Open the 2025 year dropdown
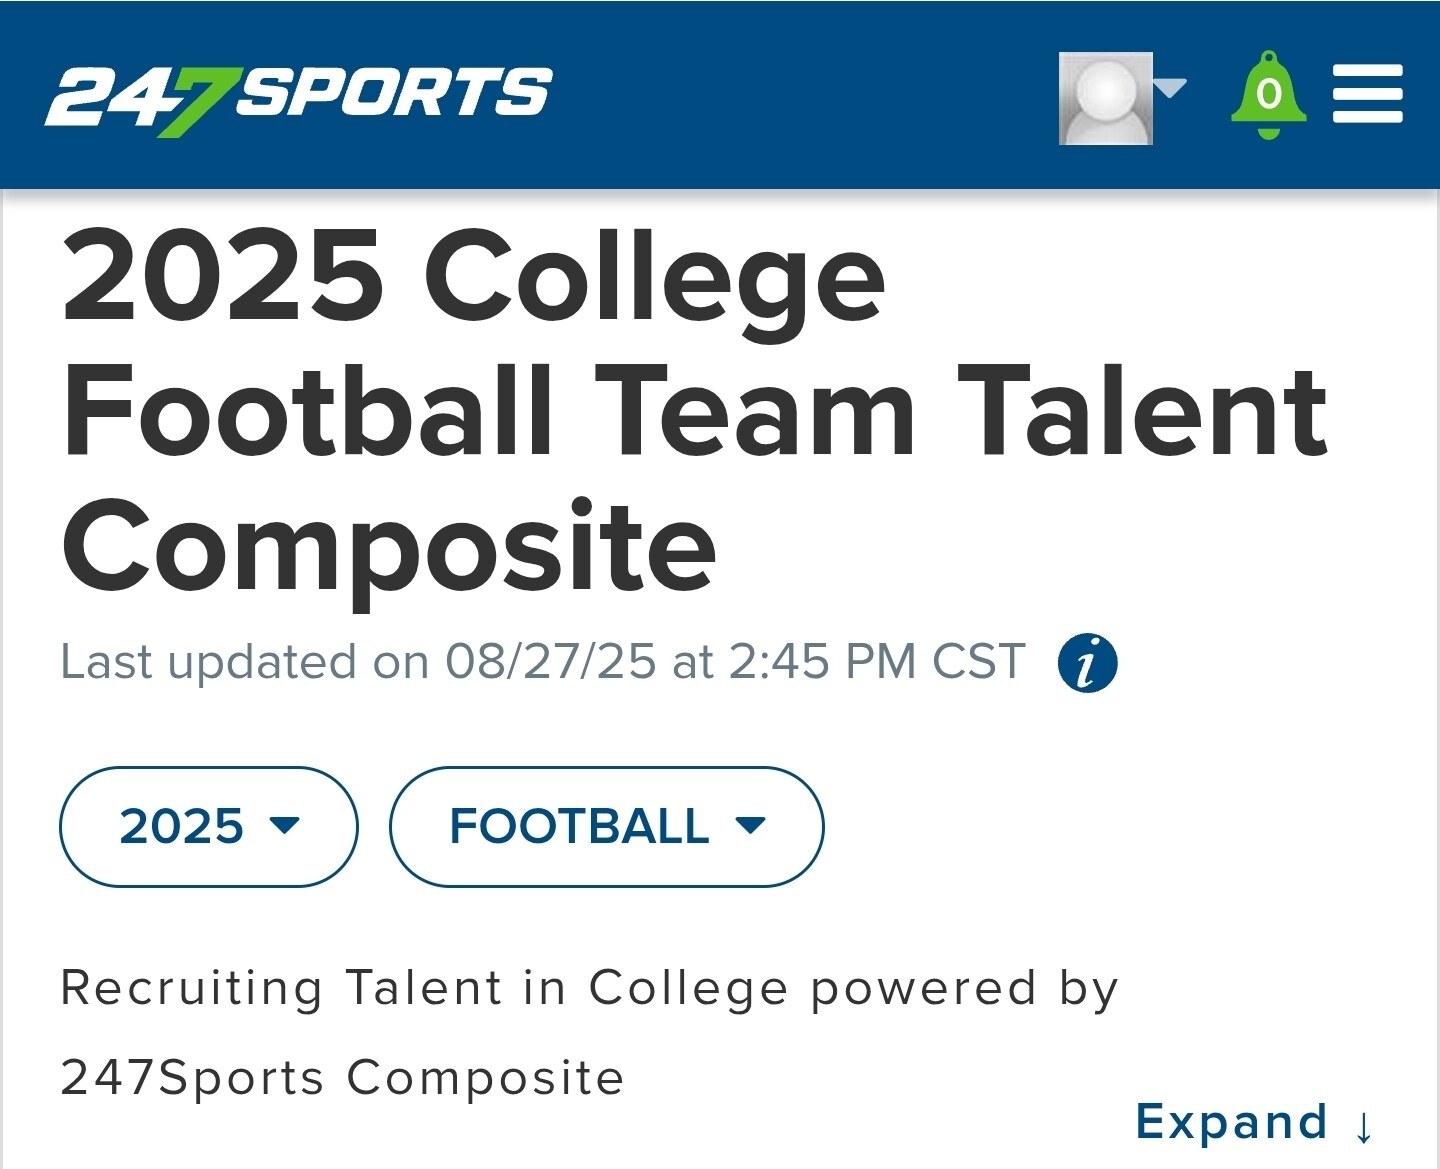 209,826
